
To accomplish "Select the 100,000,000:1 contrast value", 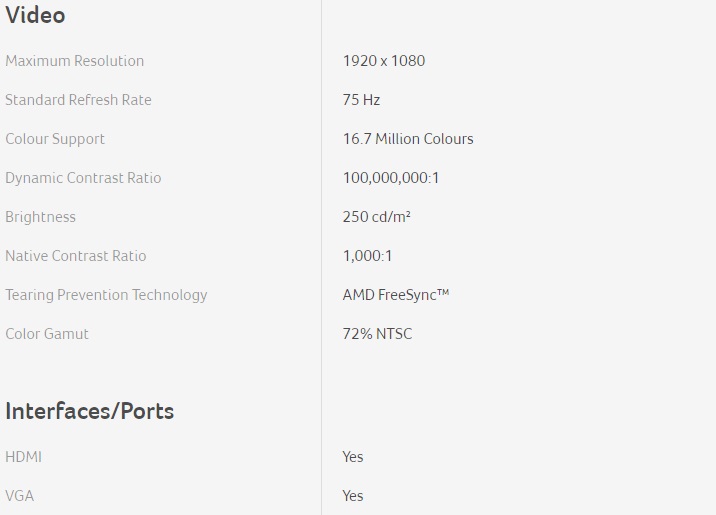I will point(391,178).
